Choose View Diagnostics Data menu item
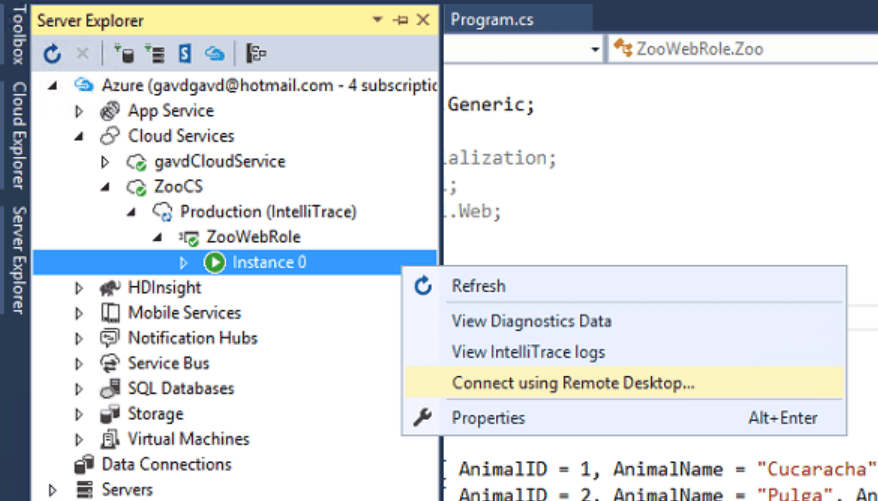Viewport: 878px width, 501px height. pyautogui.click(x=625, y=321)
